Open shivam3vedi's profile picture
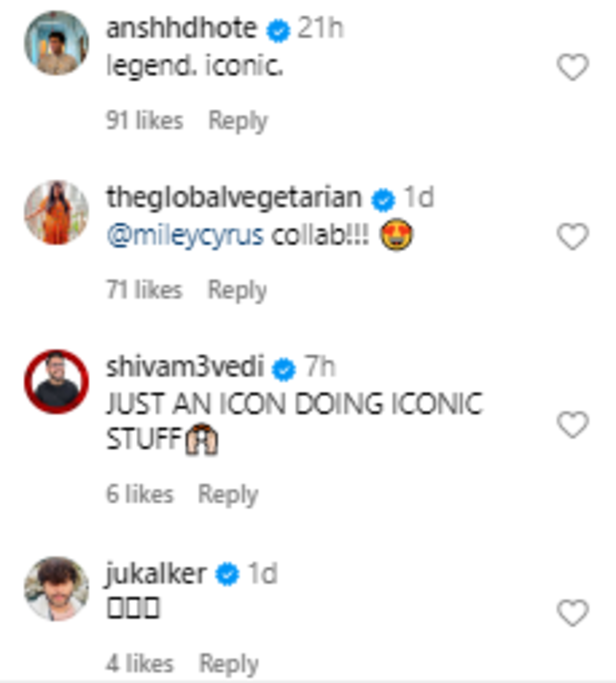Image resolution: width=616 pixels, height=683 pixels. (56, 382)
